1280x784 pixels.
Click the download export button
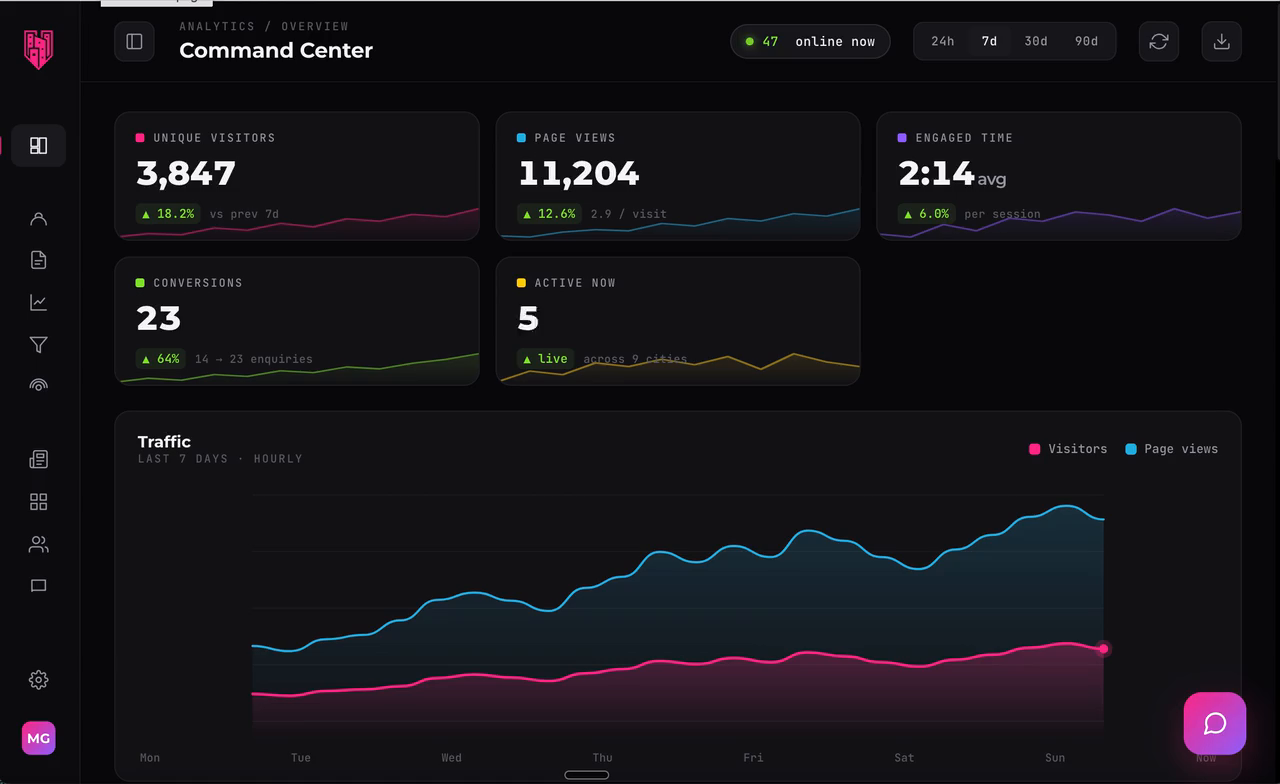[x=1221, y=41]
